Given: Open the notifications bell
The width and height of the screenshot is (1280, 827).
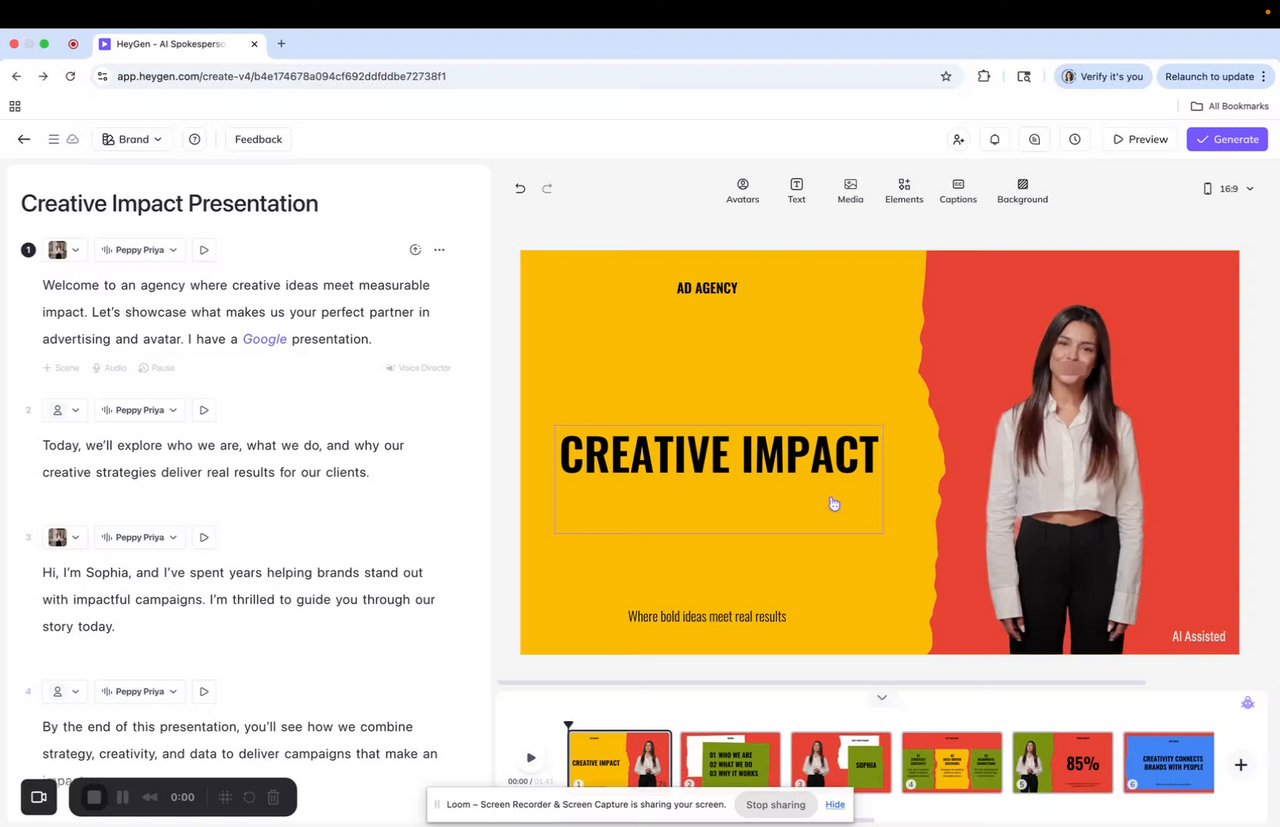Looking at the screenshot, I should pos(995,139).
